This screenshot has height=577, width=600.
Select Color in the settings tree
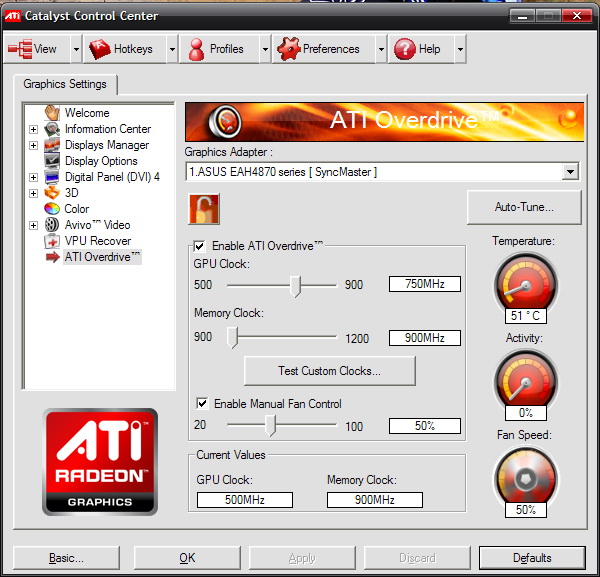pyautogui.click(x=77, y=209)
